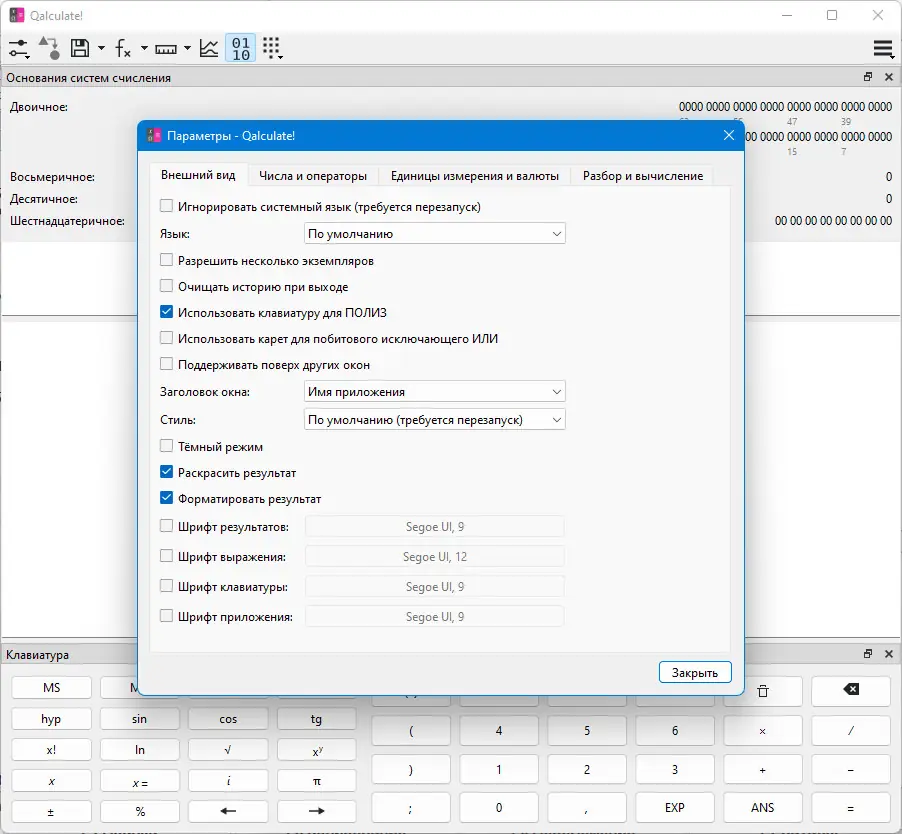Viewport: 902px width, 834px height.
Task: Open the units ruler icon
Action: (x=166, y=49)
